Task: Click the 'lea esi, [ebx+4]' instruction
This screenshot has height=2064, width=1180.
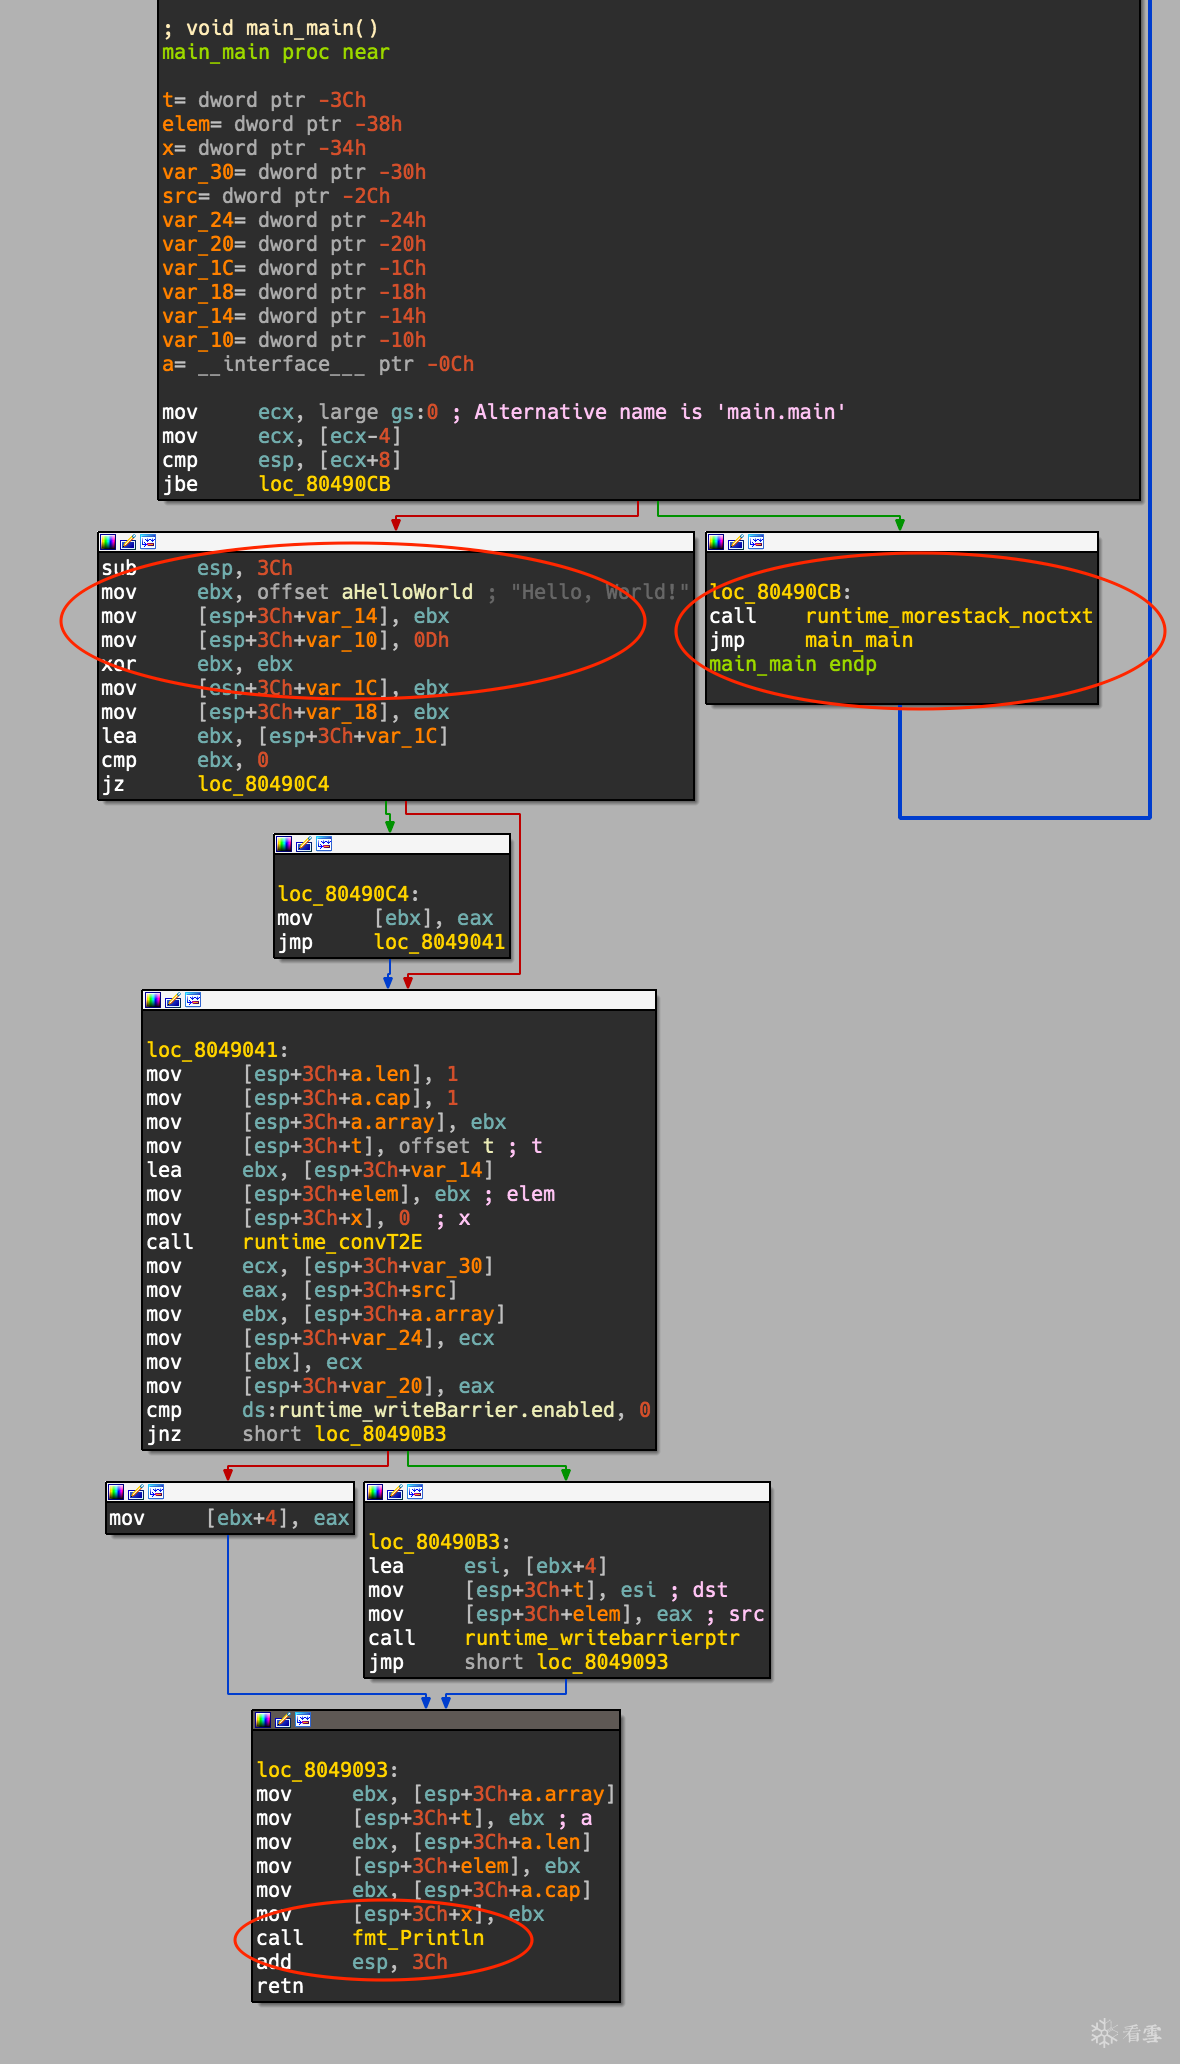Action: tap(488, 1566)
